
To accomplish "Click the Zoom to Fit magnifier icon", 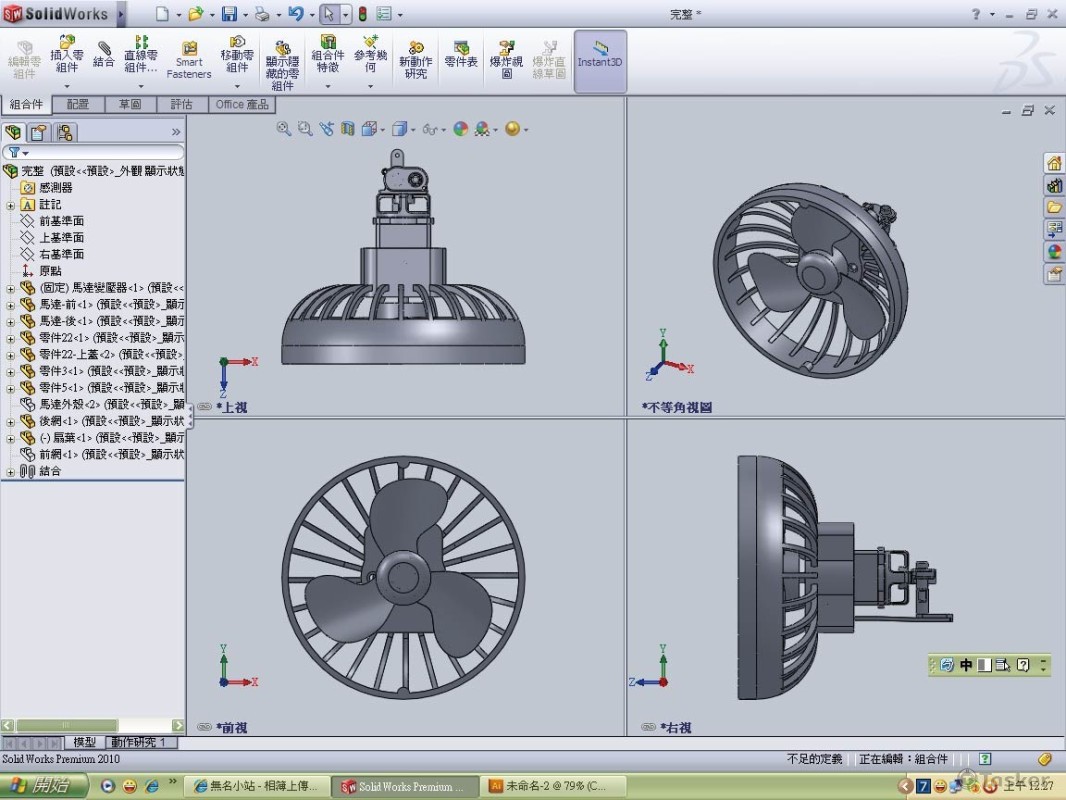I will coord(284,129).
